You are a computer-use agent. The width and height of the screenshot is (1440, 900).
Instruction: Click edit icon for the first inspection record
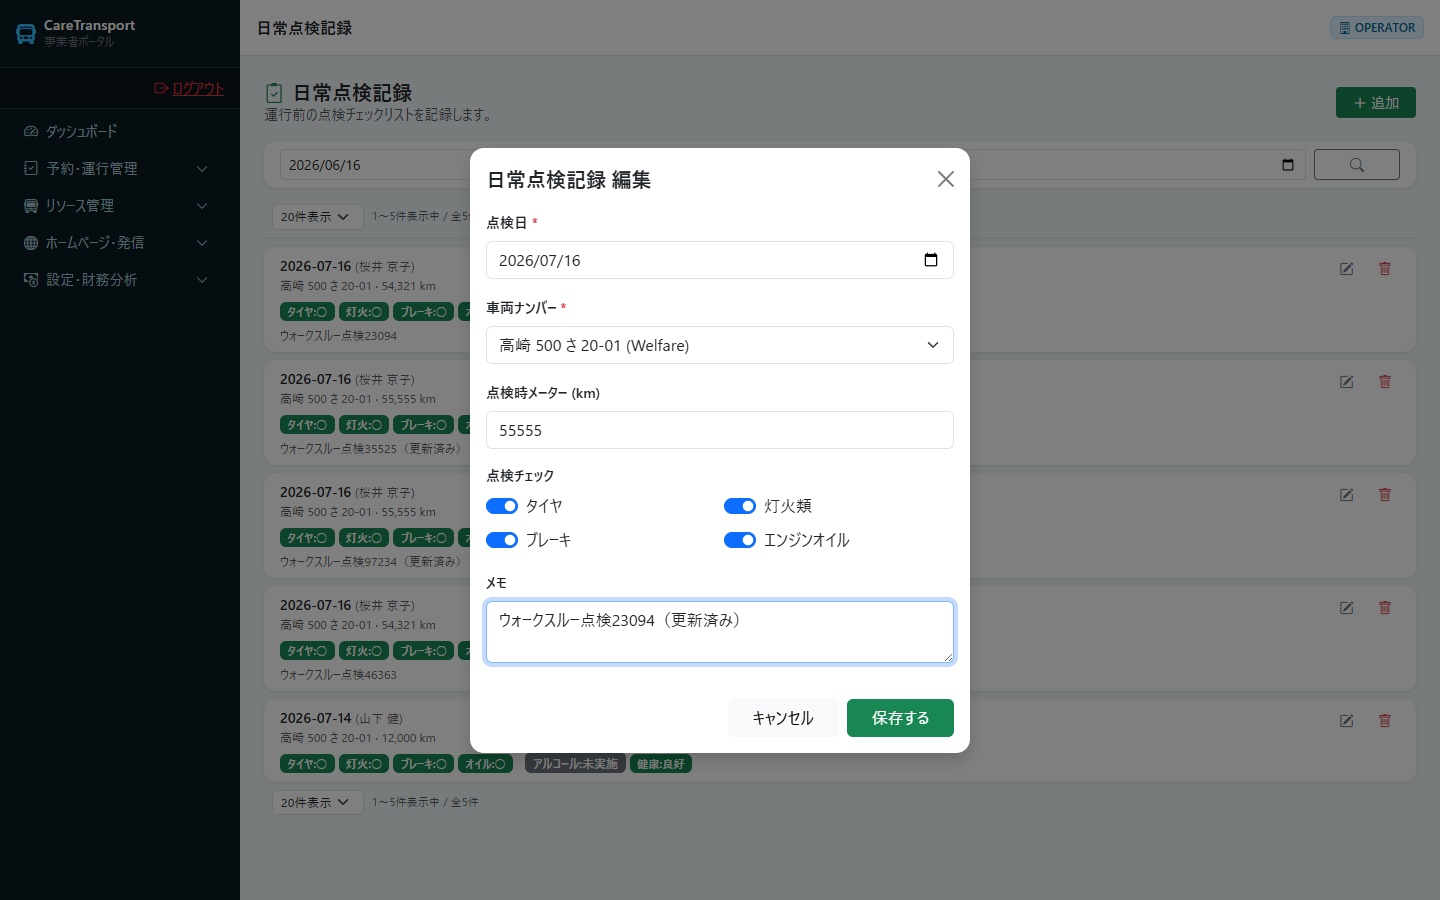tap(1347, 269)
